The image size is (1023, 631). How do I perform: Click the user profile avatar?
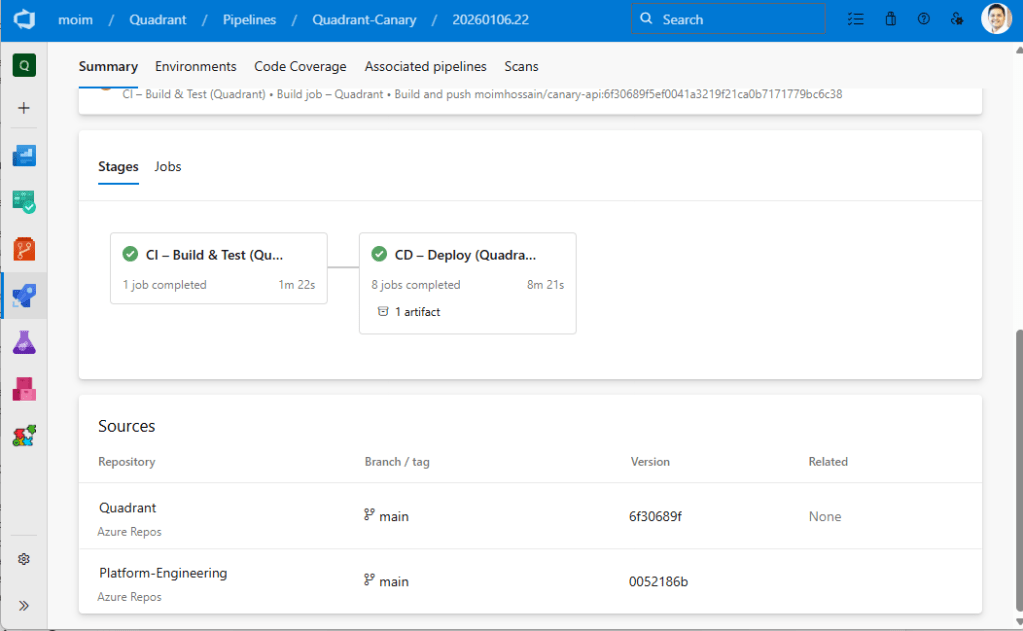pos(996,19)
